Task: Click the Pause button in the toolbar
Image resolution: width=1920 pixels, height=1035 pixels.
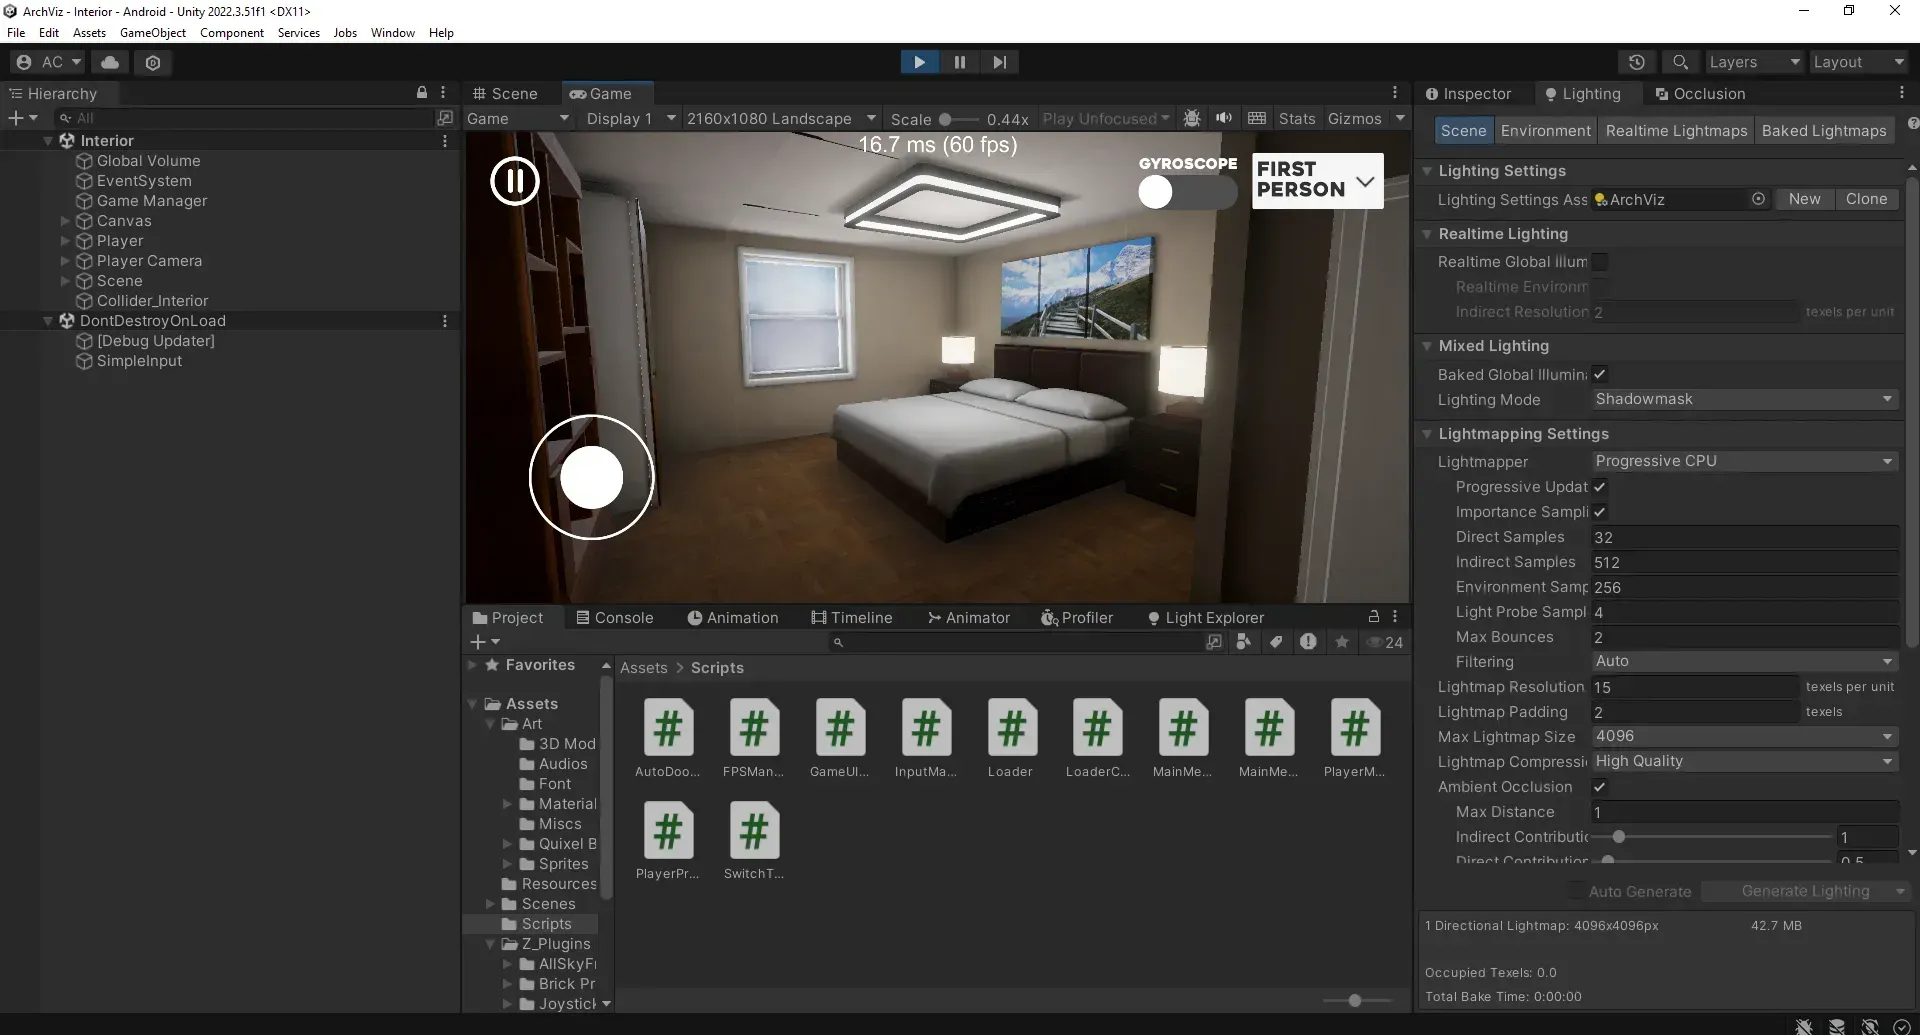Action: click(x=960, y=62)
